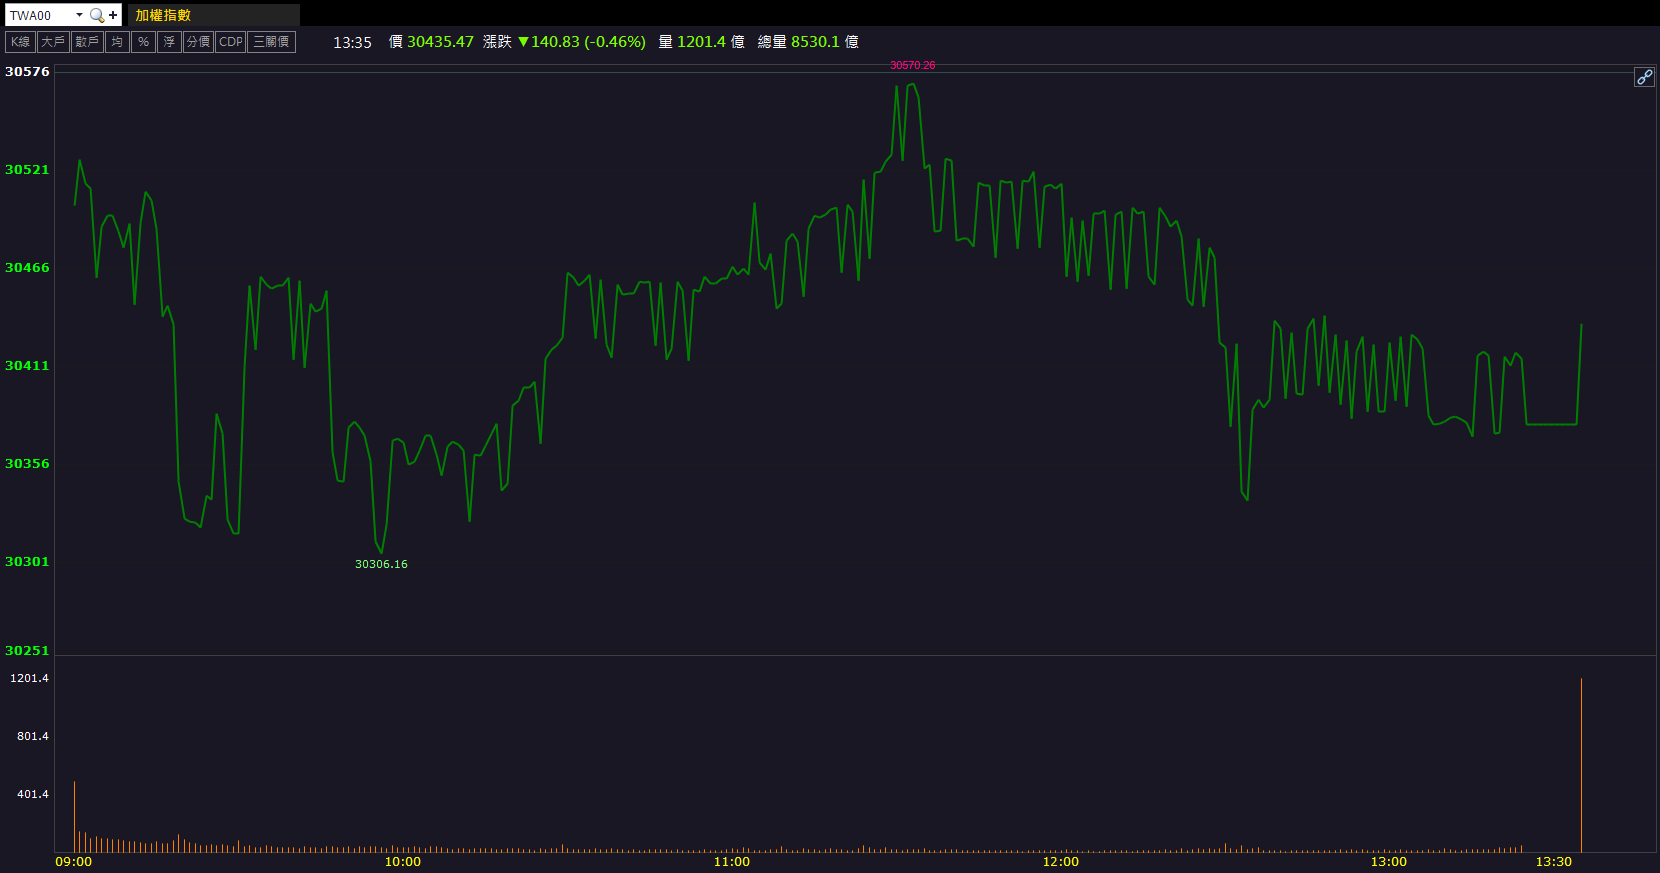
Task: Click the 30306.16 low price label
Action: click(x=381, y=564)
